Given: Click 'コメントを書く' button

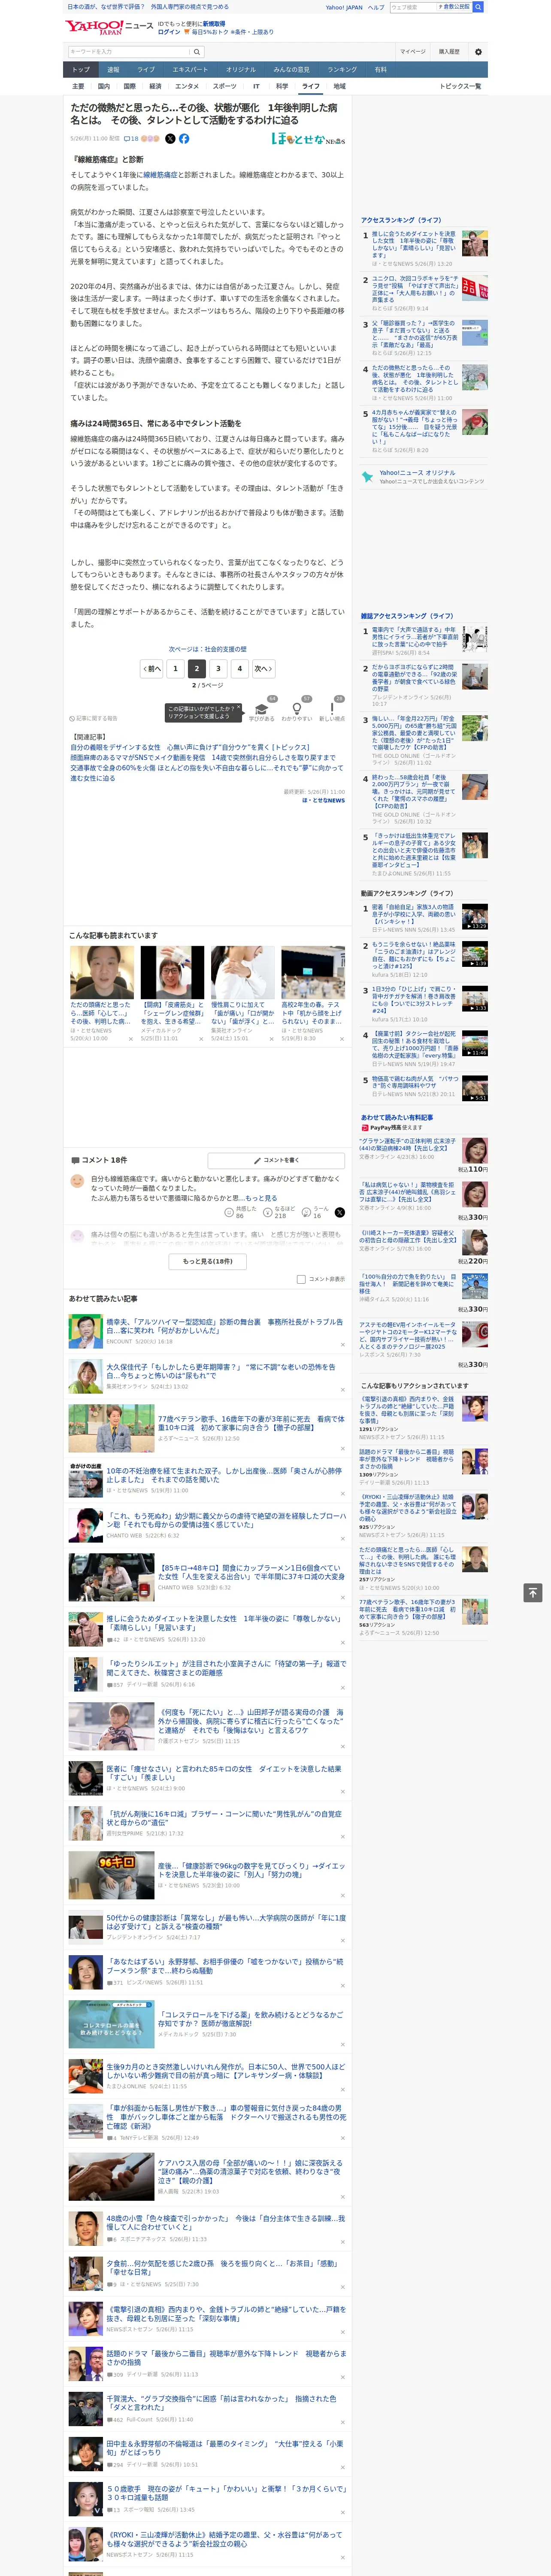Looking at the screenshot, I should point(277,1160).
